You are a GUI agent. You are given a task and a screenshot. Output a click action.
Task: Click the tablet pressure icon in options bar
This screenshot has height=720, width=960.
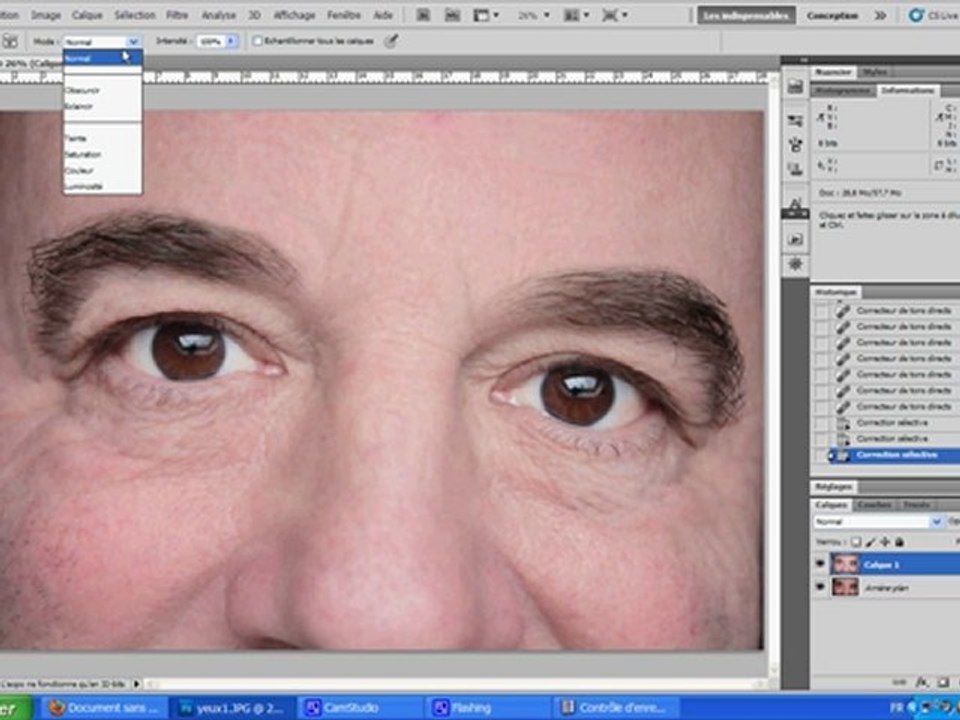coord(391,41)
